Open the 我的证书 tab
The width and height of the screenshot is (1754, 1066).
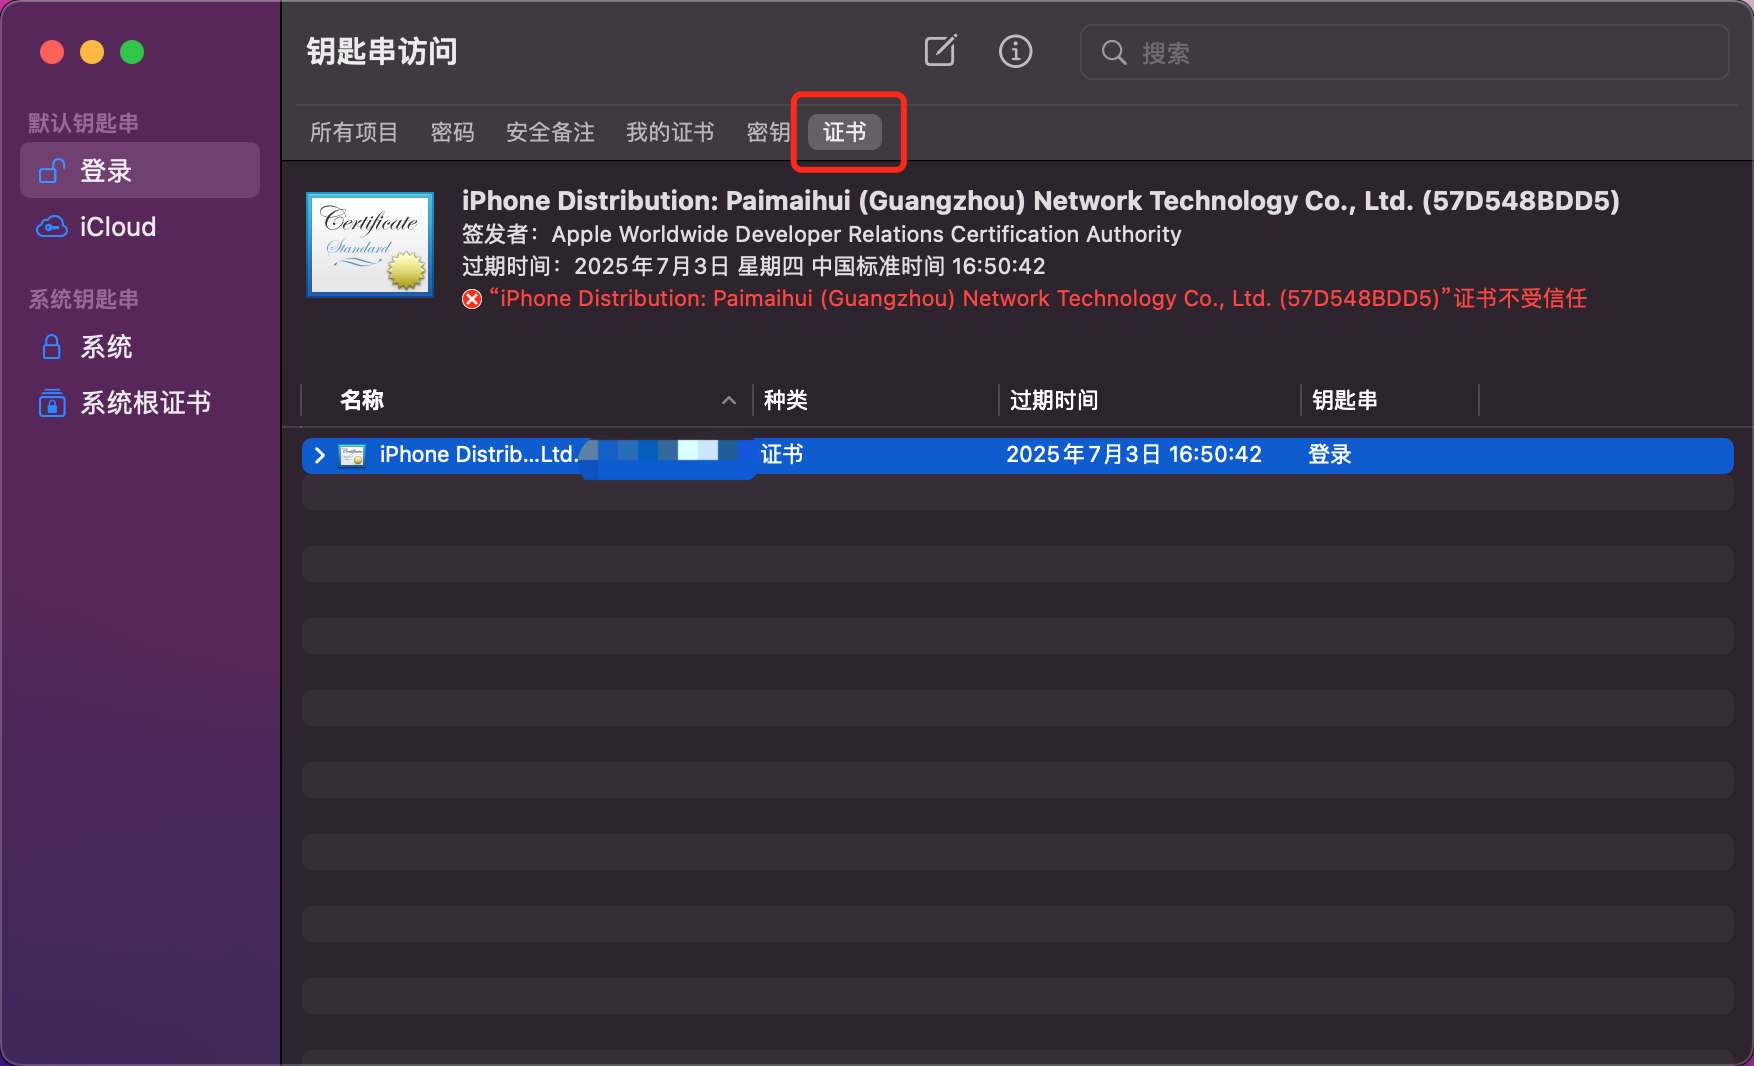pyautogui.click(x=670, y=132)
